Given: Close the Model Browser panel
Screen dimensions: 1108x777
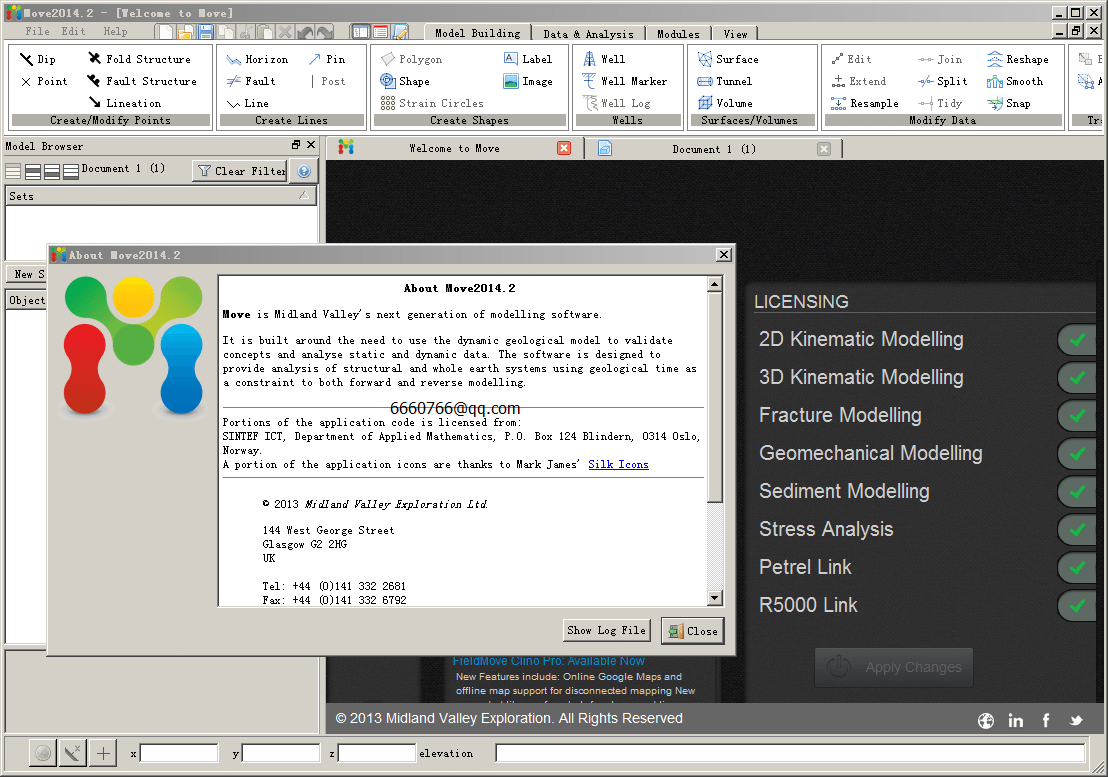Looking at the screenshot, I should pyautogui.click(x=311, y=145).
